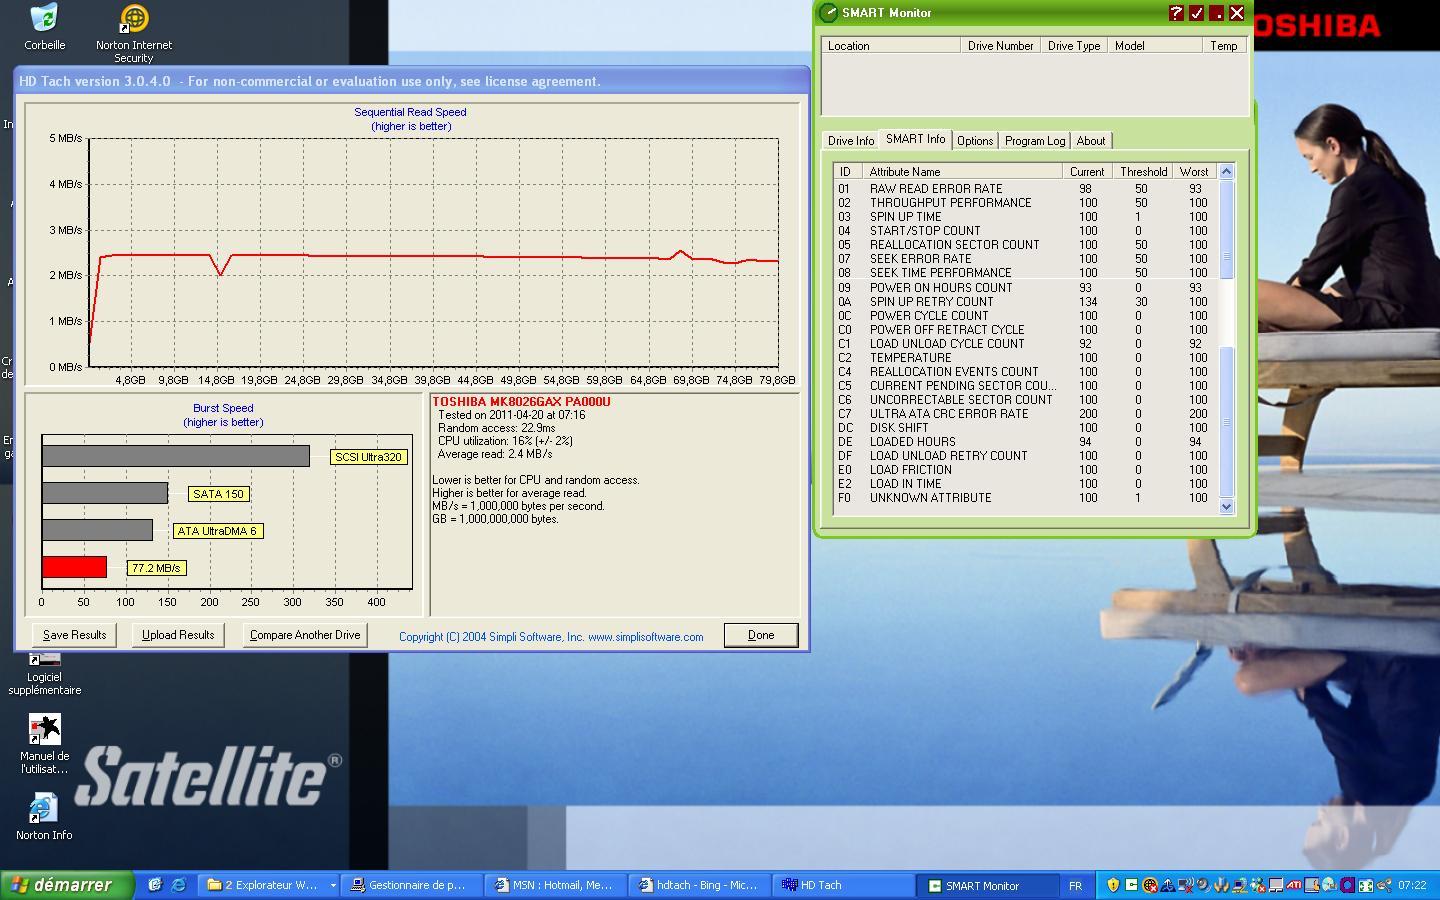Viewport: 1440px width, 900px height.
Task: Switch to MSN Hotmail taskbar window
Action: point(557,885)
